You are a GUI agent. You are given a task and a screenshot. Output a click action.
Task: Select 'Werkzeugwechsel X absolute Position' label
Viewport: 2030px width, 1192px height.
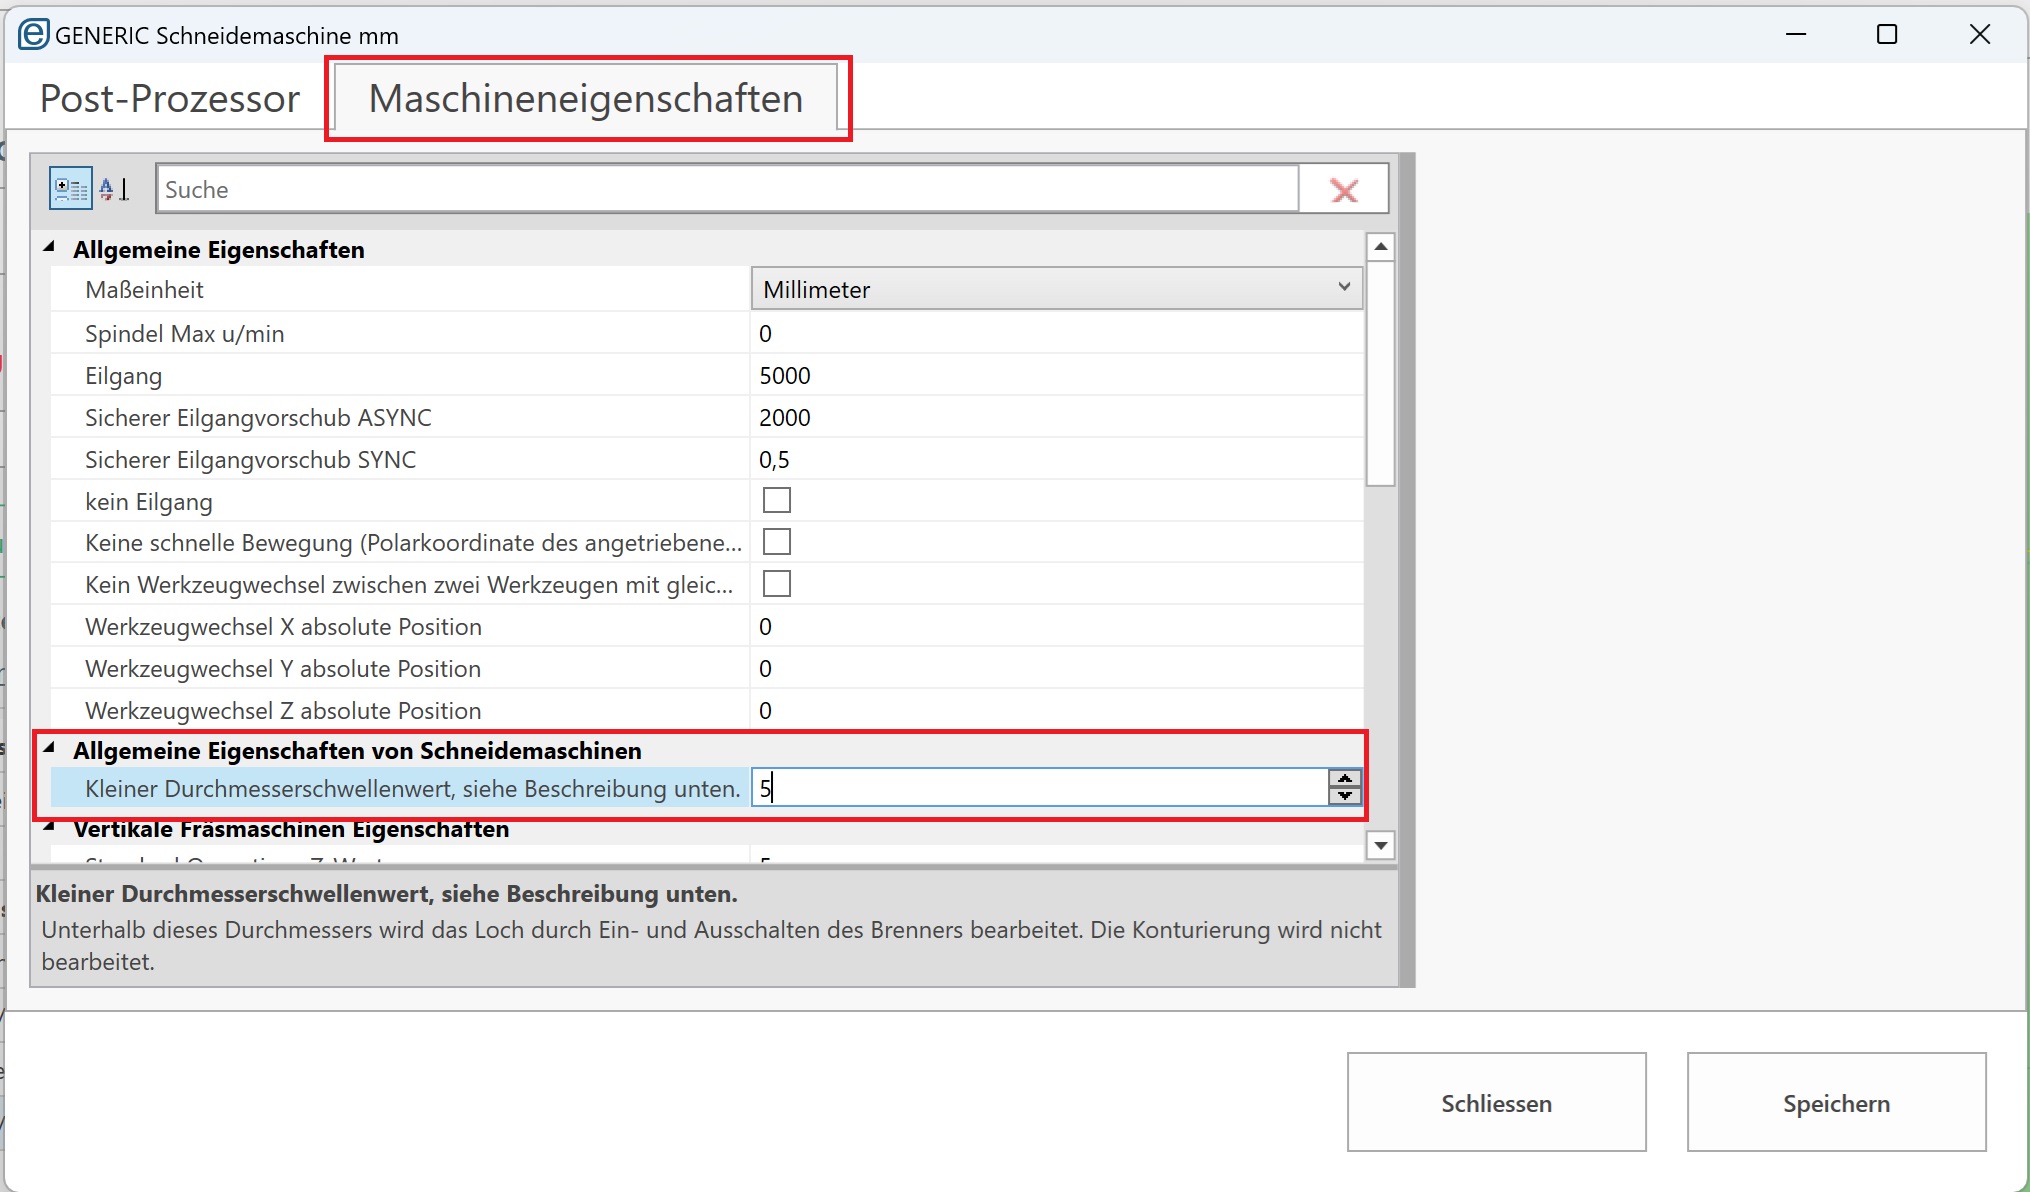(x=283, y=626)
